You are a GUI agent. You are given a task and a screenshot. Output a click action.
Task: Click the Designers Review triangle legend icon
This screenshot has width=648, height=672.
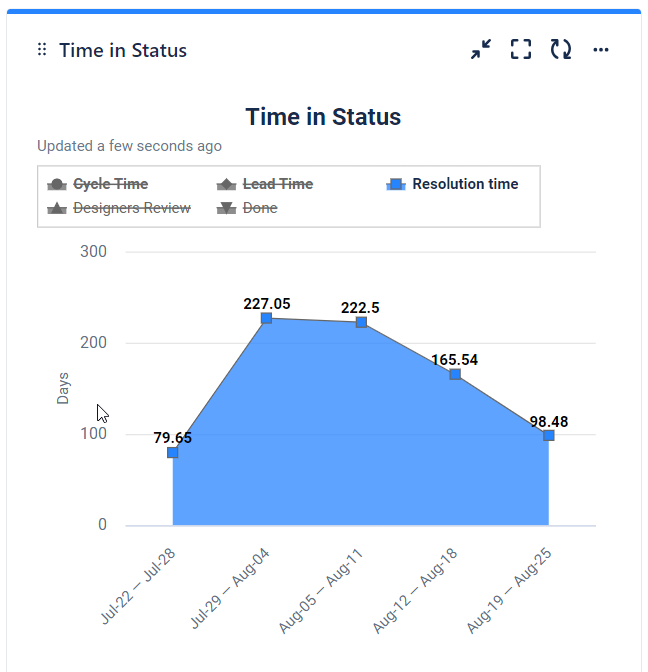pos(58,208)
